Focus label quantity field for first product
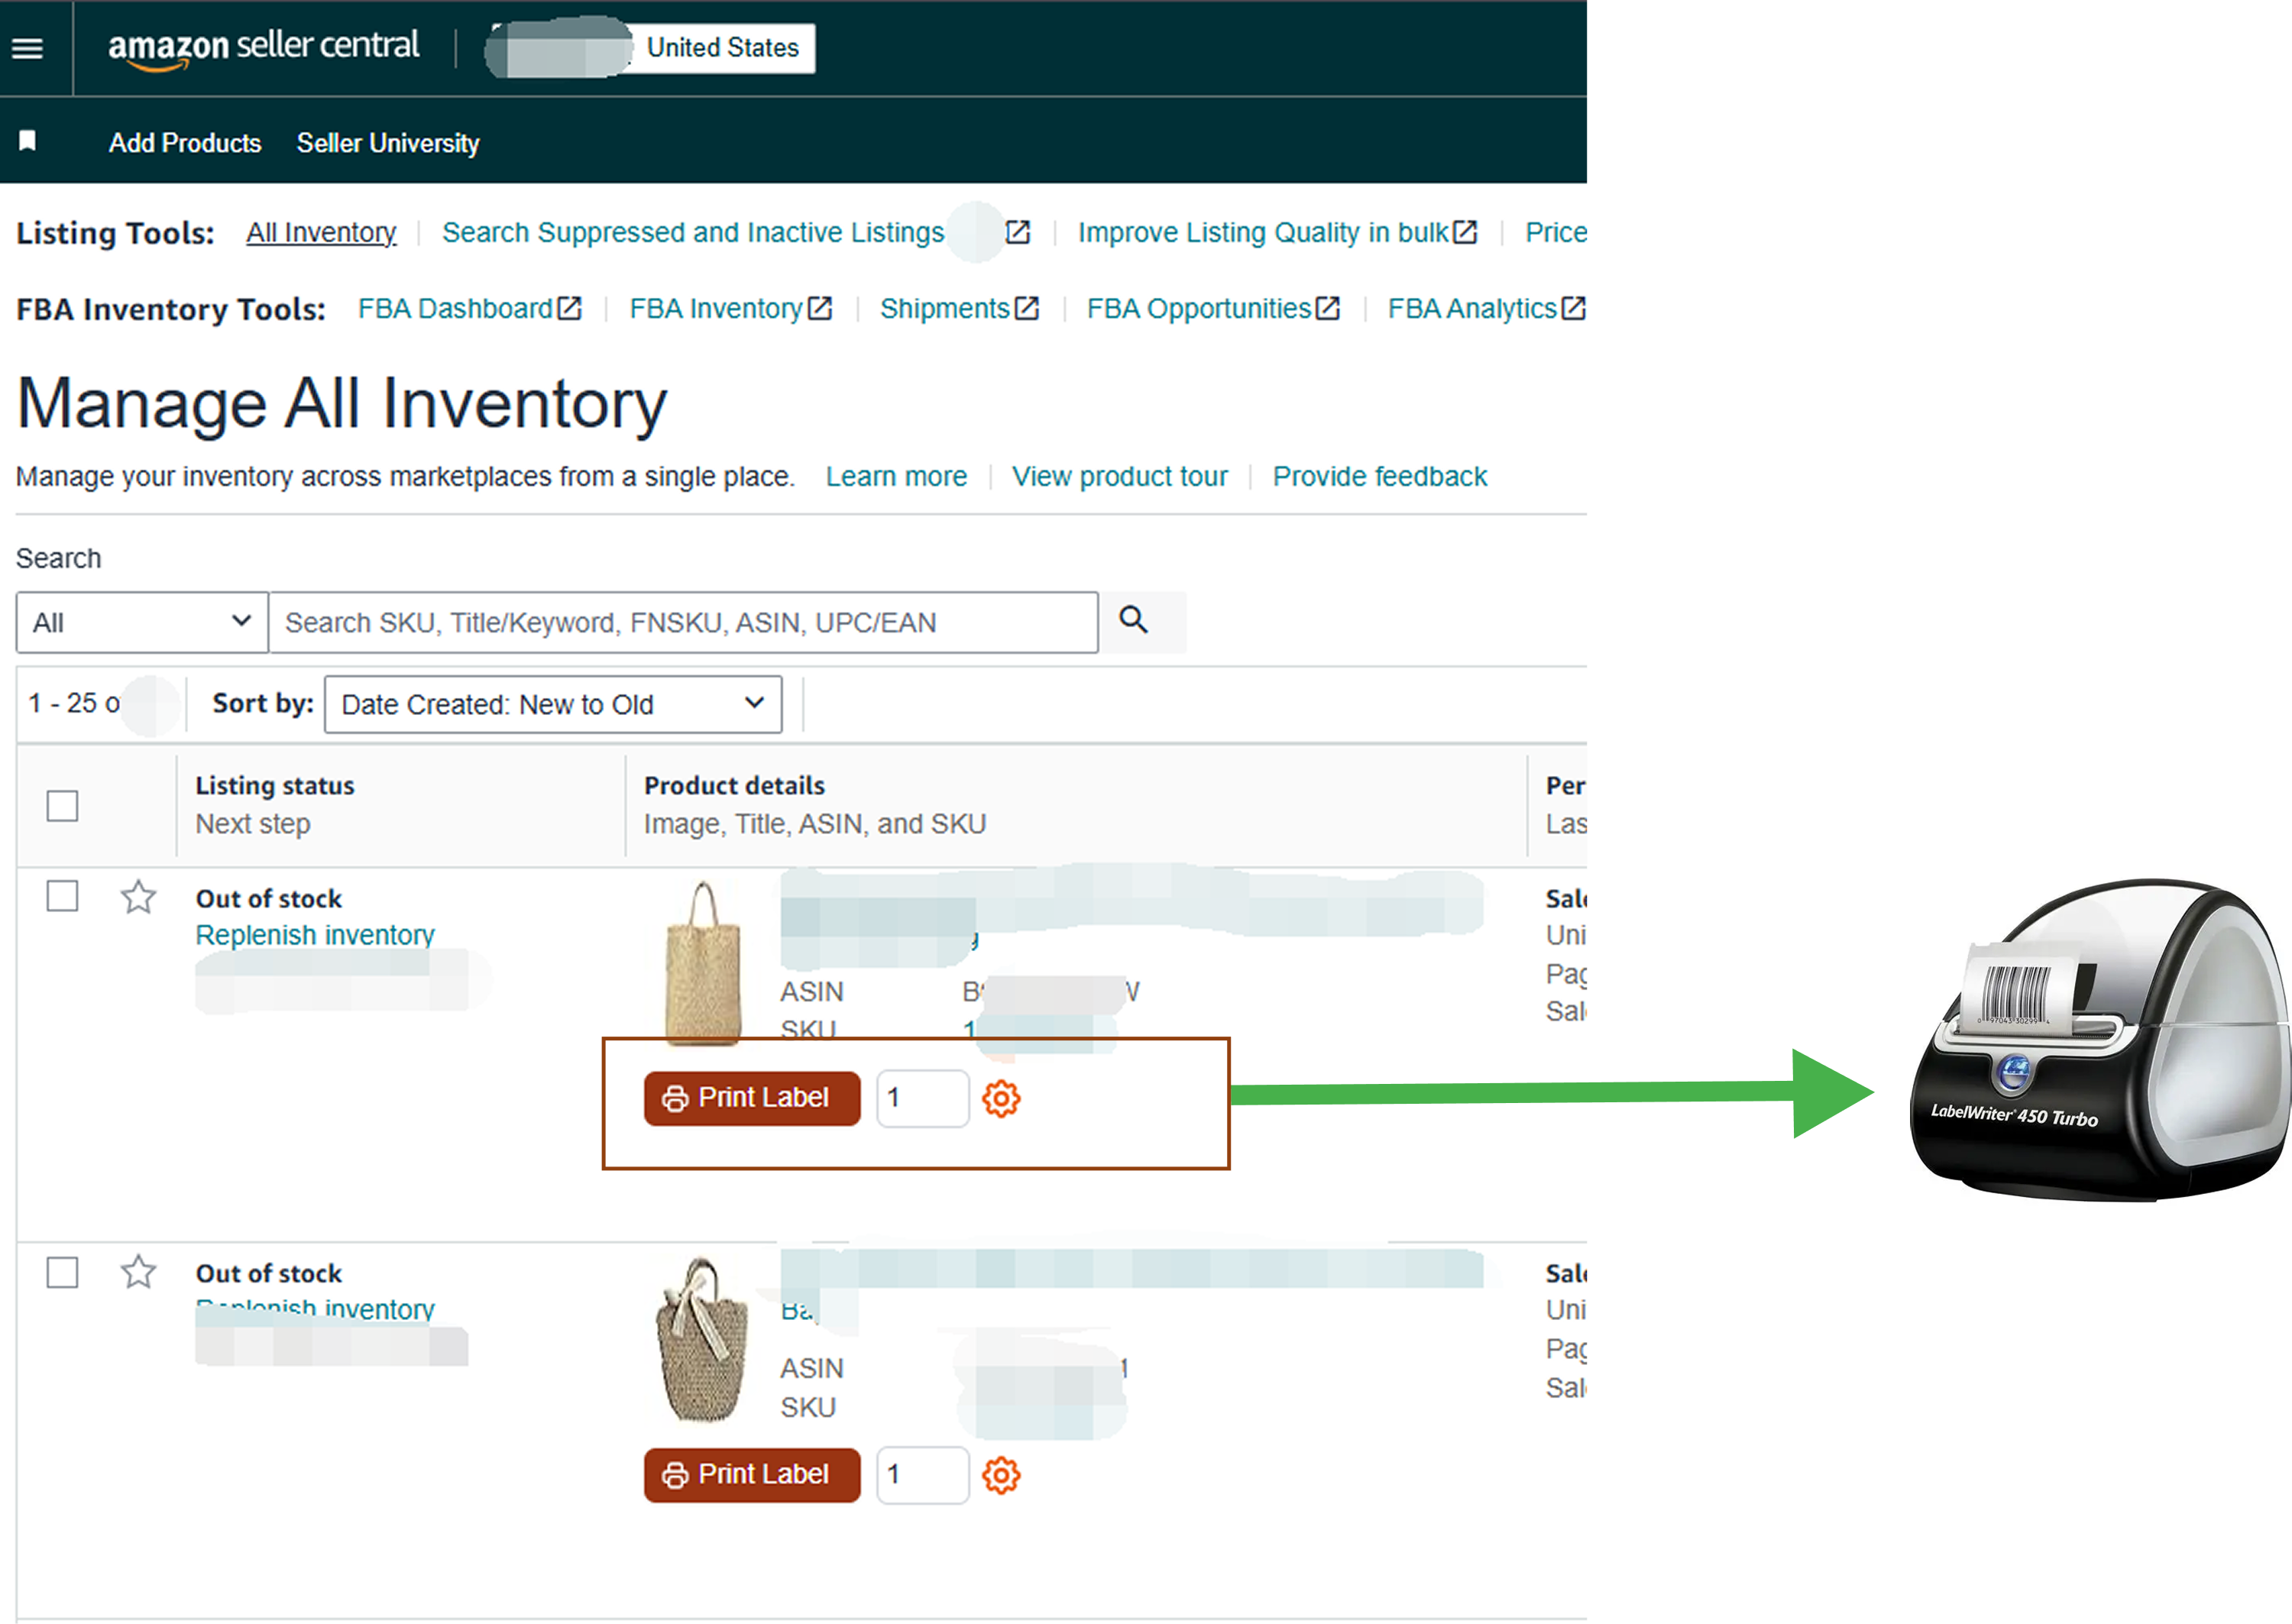Image resolution: width=2292 pixels, height=1624 pixels. coord(922,1098)
